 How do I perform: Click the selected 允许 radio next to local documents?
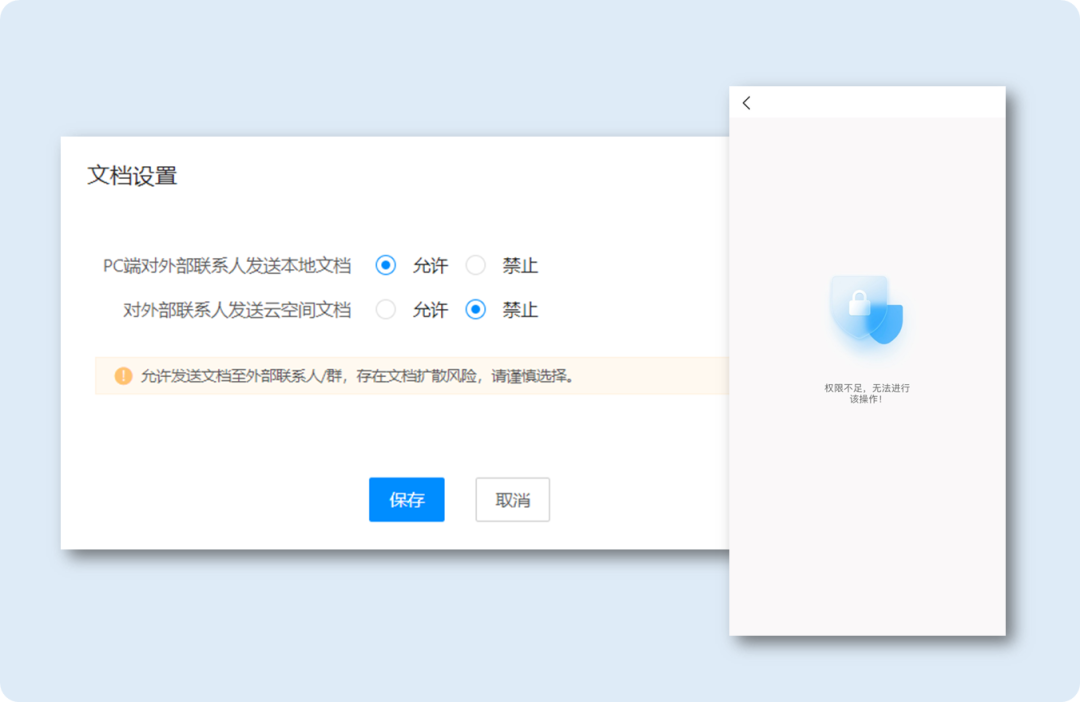(x=385, y=265)
